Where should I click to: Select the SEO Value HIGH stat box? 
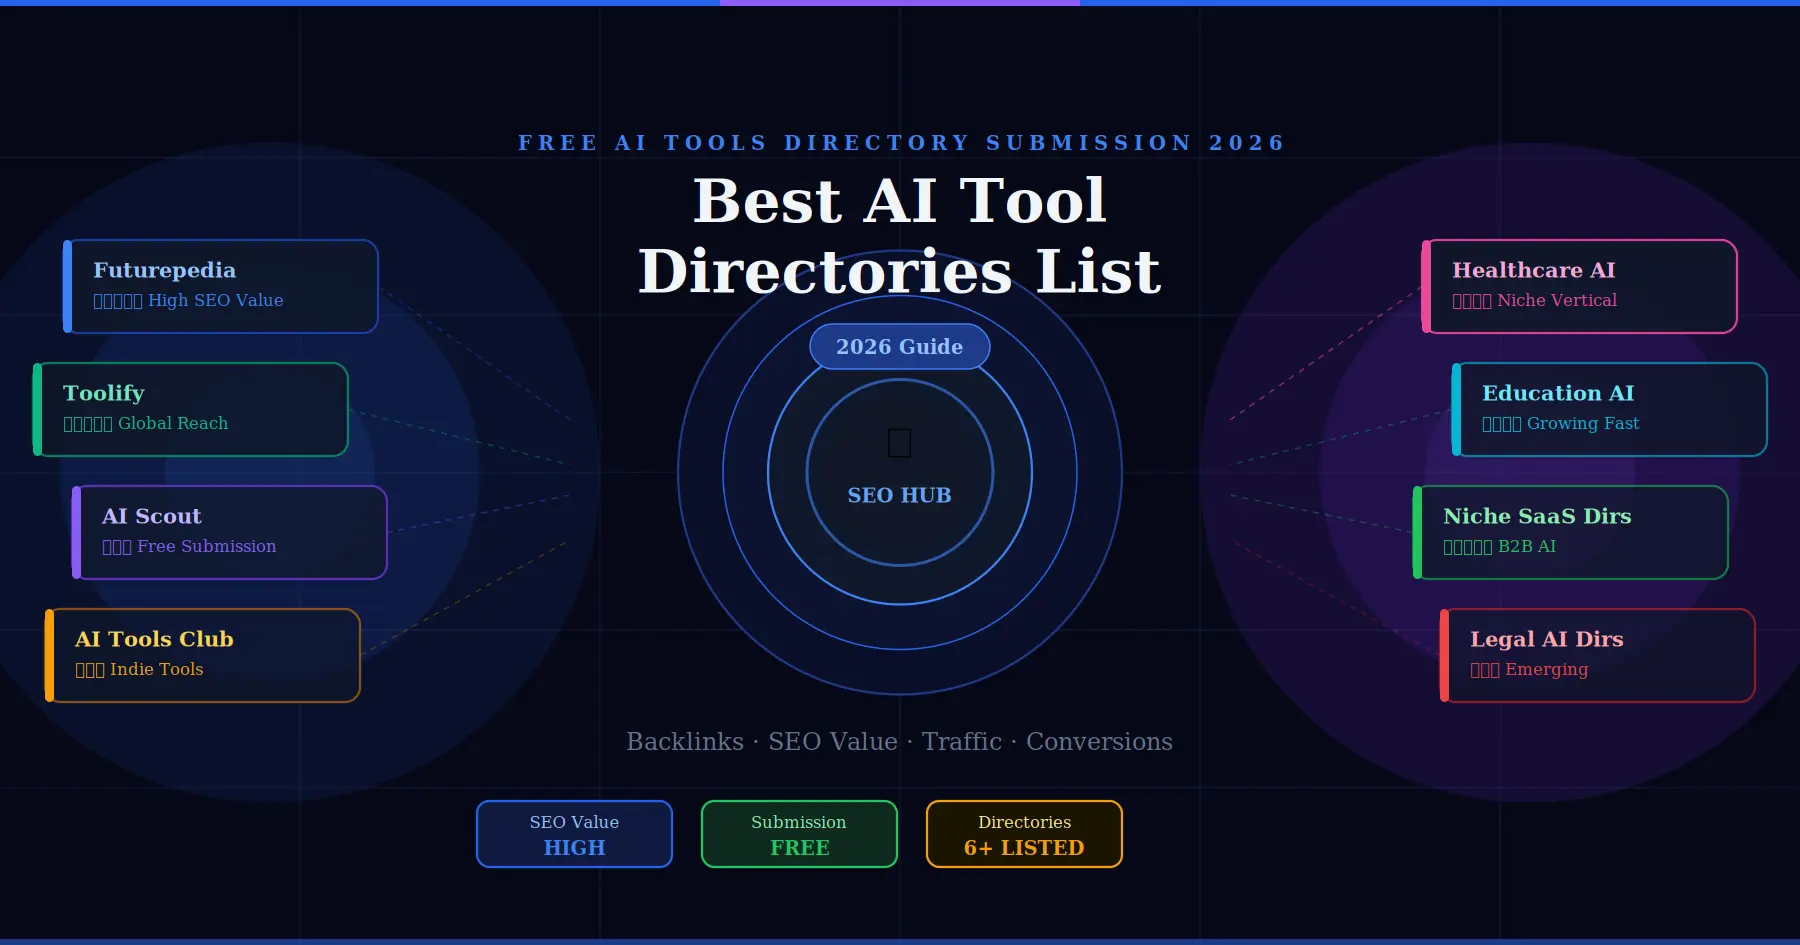[575, 834]
